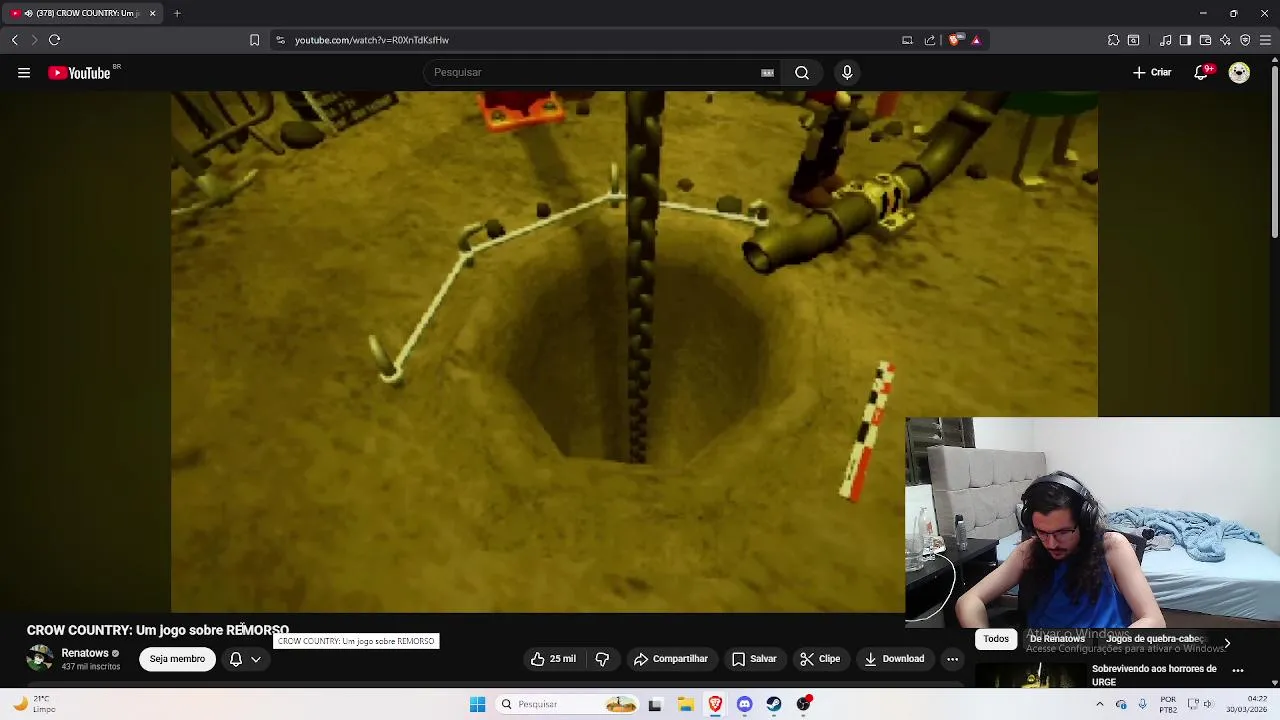
Task: Open File Explorer from the taskbar
Action: tap(685, 704)
